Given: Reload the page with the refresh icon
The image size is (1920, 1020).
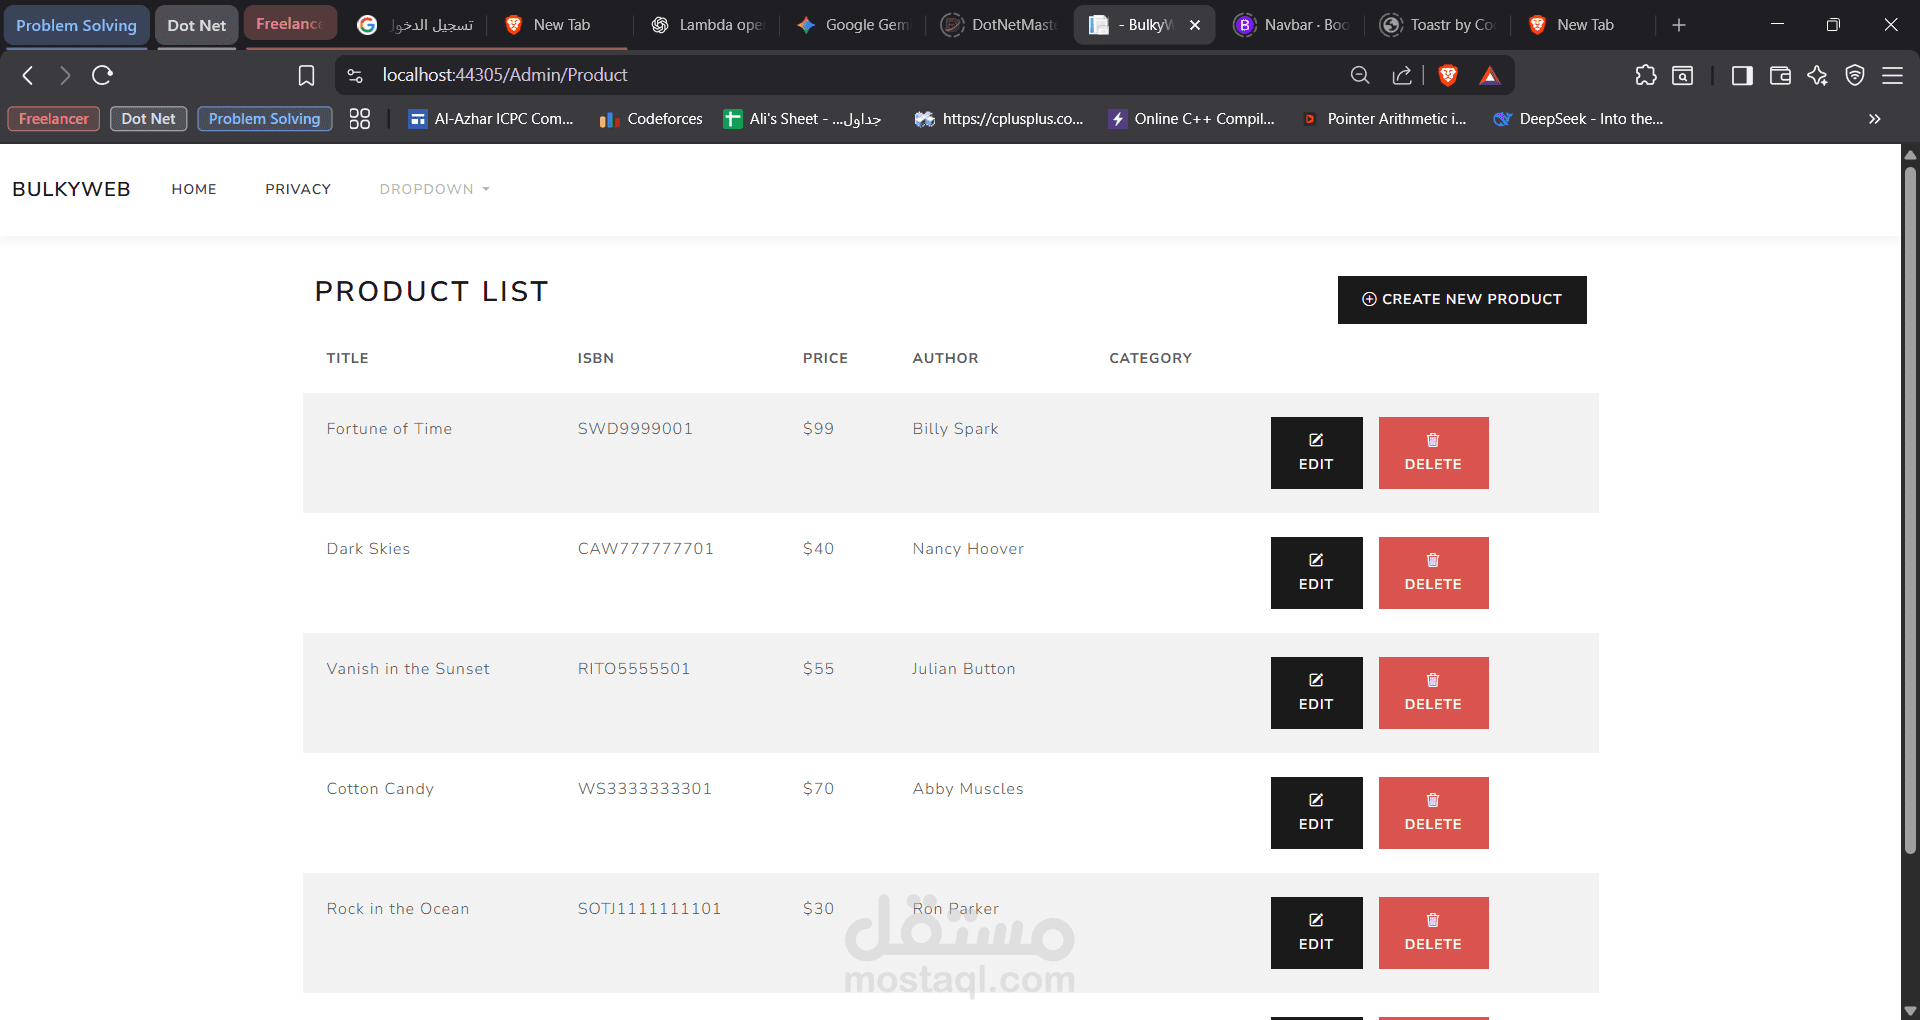Looking at the screenshot, I should pyautogui.click(x=102, y=75).
